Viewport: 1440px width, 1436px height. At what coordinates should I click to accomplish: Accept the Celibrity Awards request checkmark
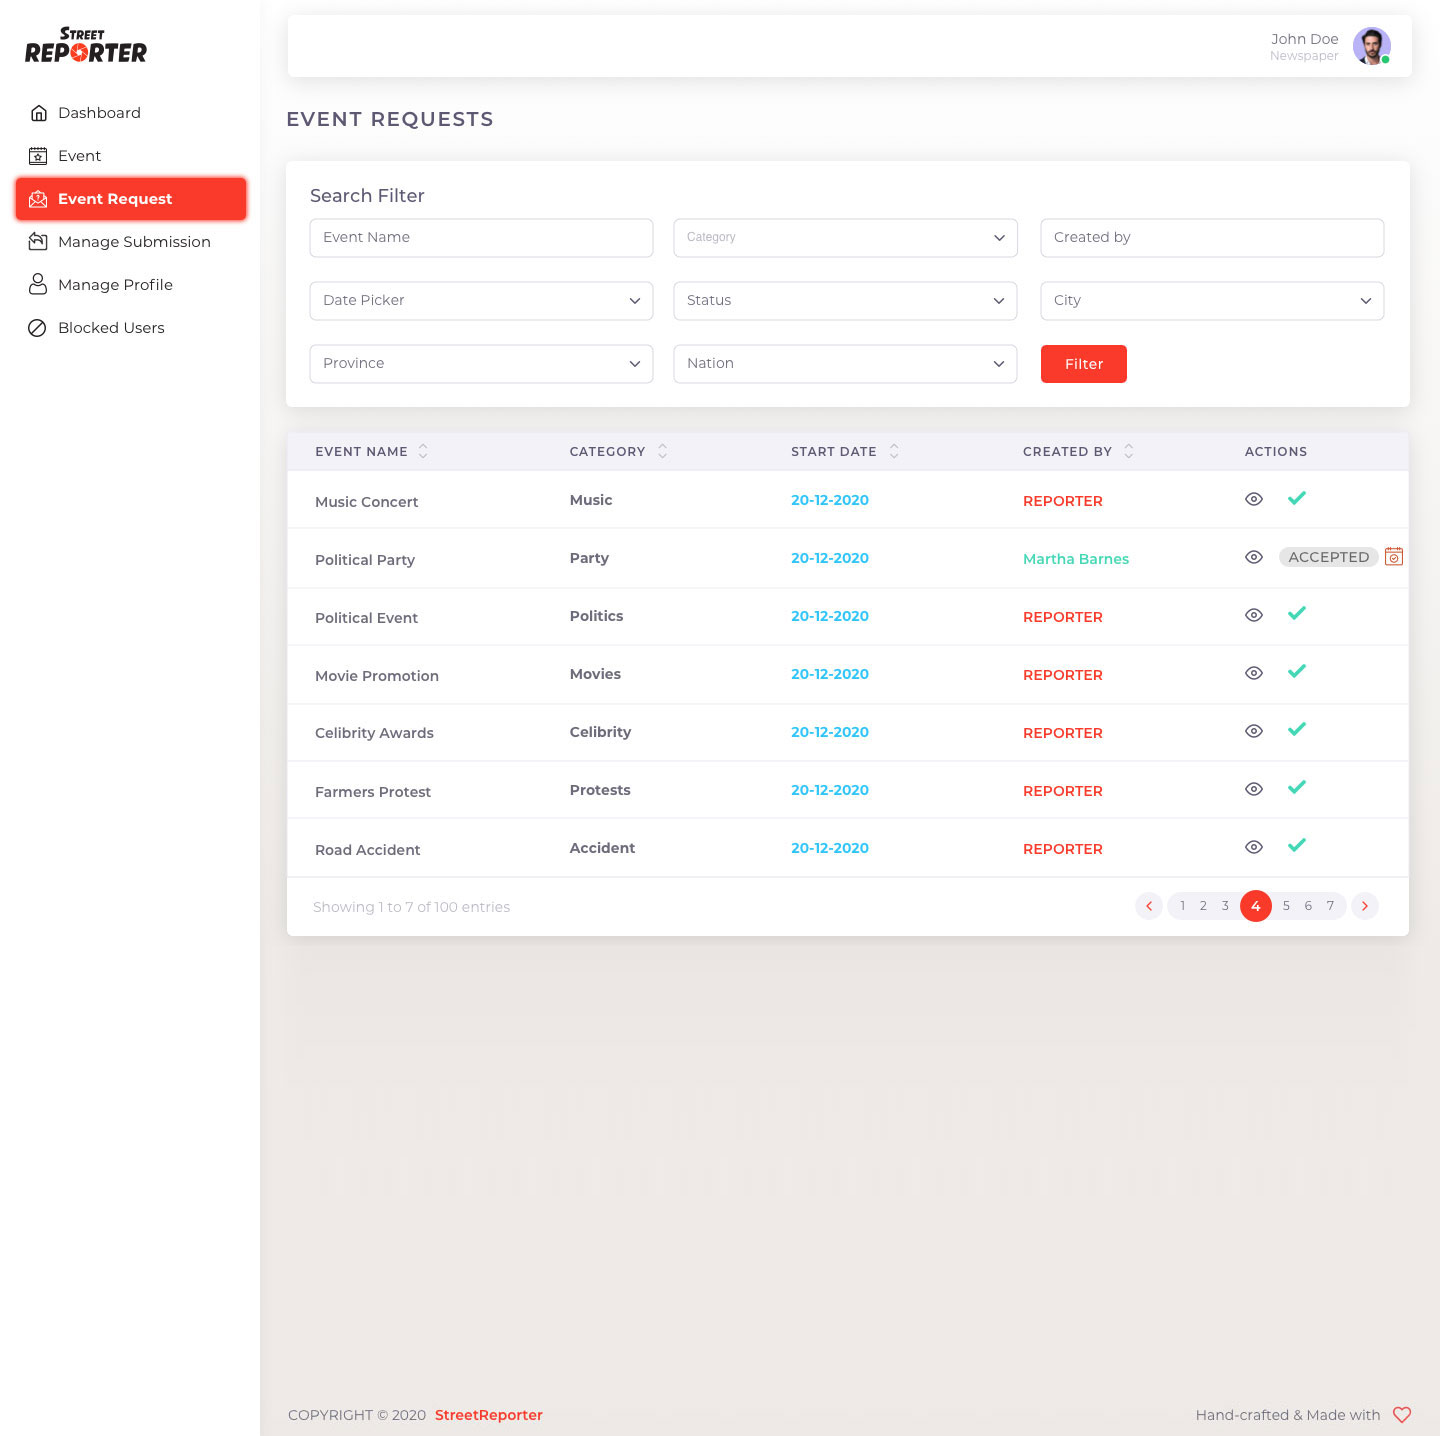point(1297,730)
